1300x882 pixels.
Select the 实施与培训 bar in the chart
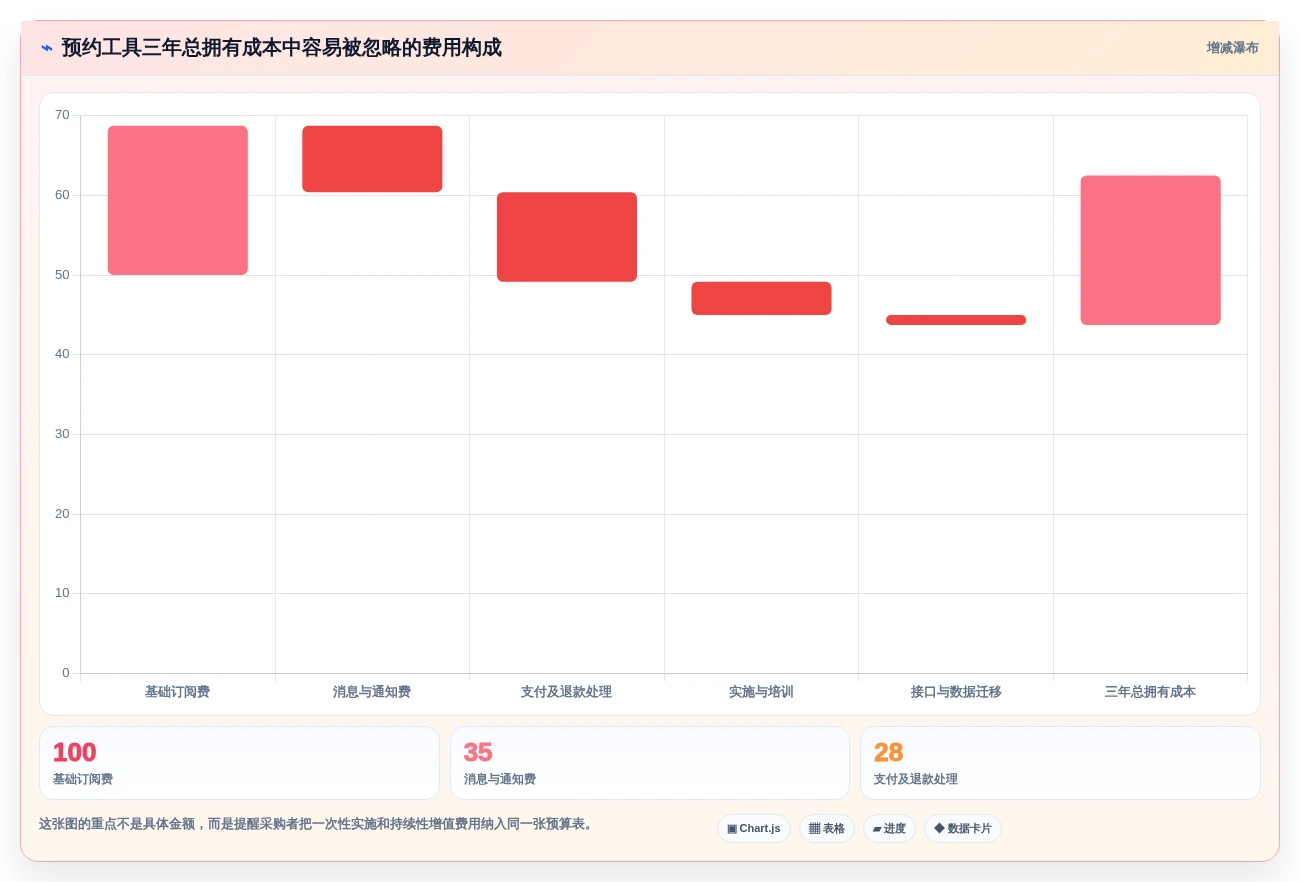point(761,298)
